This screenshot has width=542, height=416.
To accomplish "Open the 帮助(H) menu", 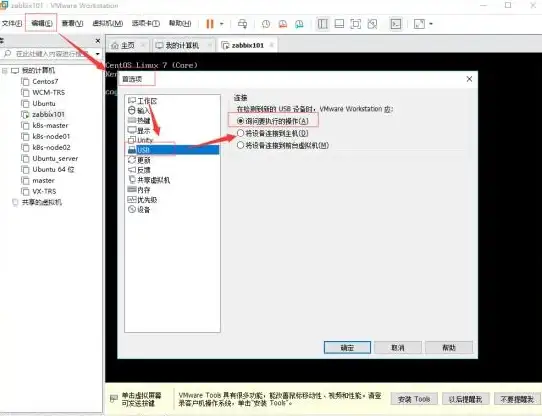I will tap(180, 23).
